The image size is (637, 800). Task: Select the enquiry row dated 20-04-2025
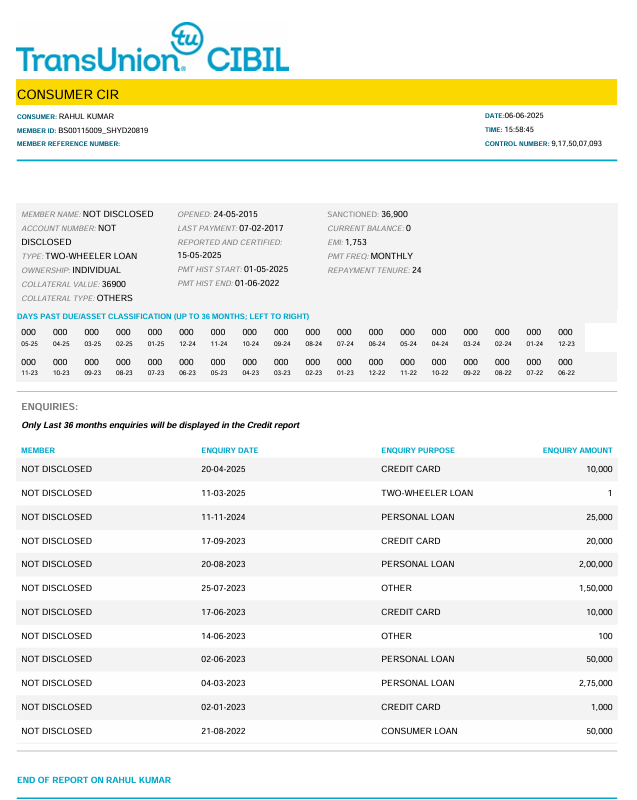coord(317,469)
